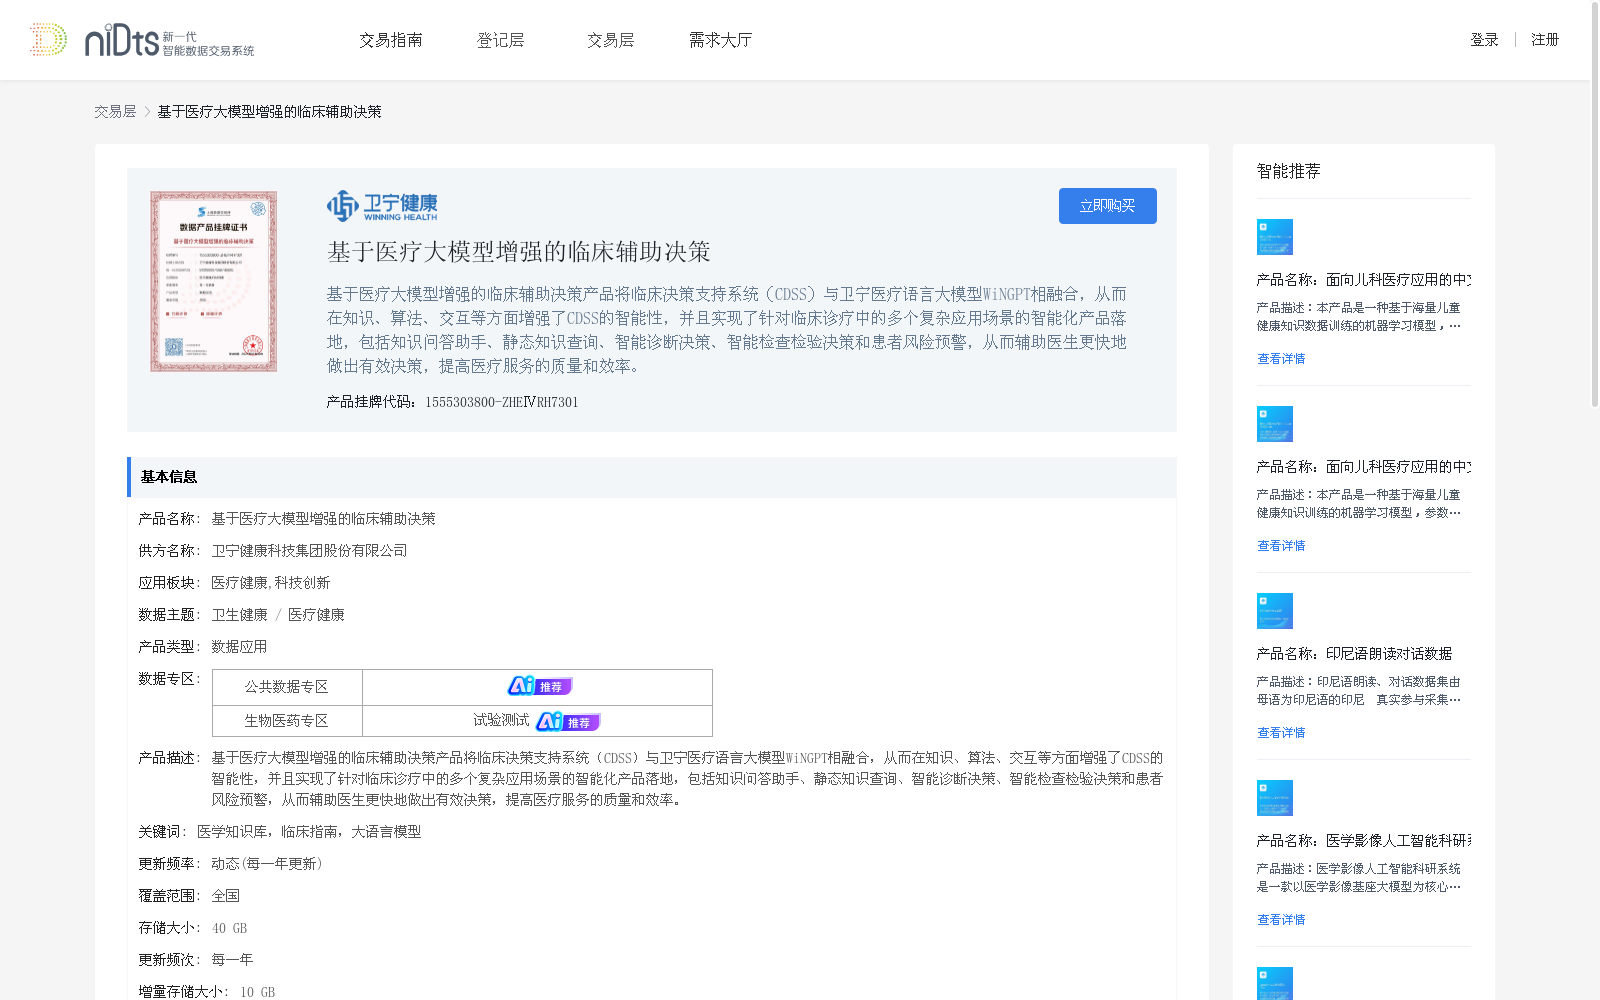Click the 产品名称: 印尼语朗读对话数据 title
The width and height of the screenshot is (1600, 1000).
click(1354, 654)
